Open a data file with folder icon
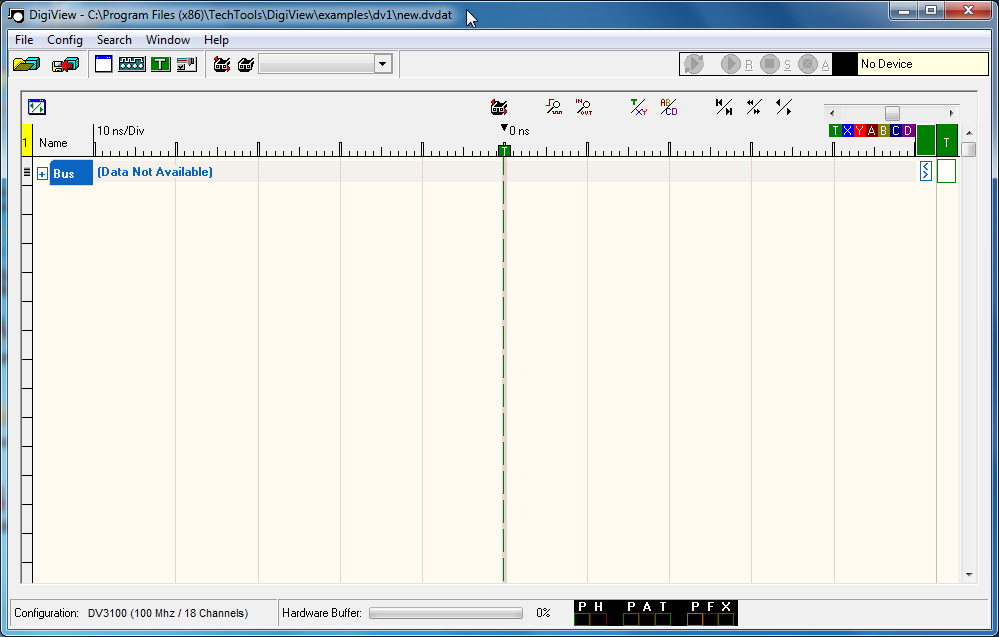 coord(26,64)
